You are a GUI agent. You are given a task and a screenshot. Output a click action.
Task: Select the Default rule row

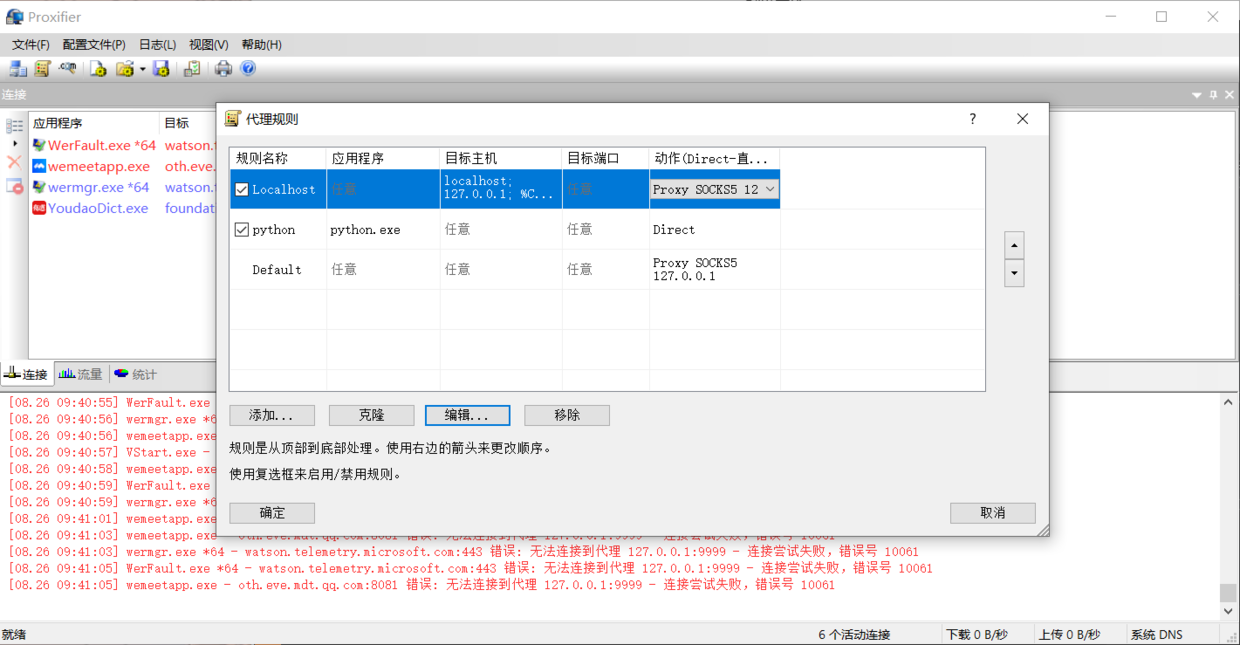607,269
